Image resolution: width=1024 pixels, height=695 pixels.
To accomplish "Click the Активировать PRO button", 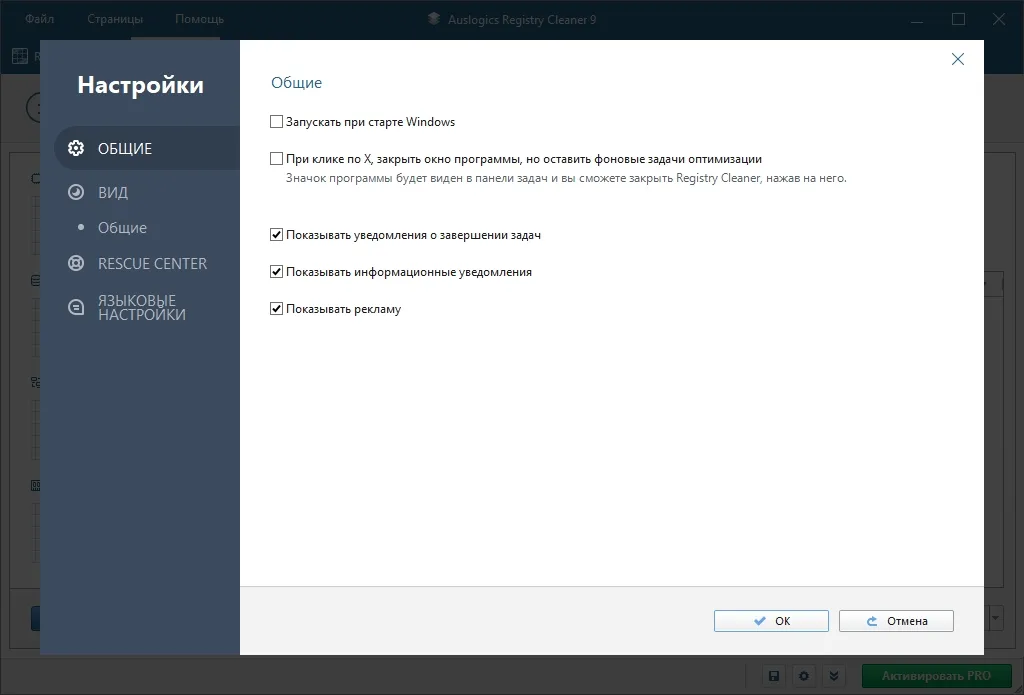I will click(936, 676).
